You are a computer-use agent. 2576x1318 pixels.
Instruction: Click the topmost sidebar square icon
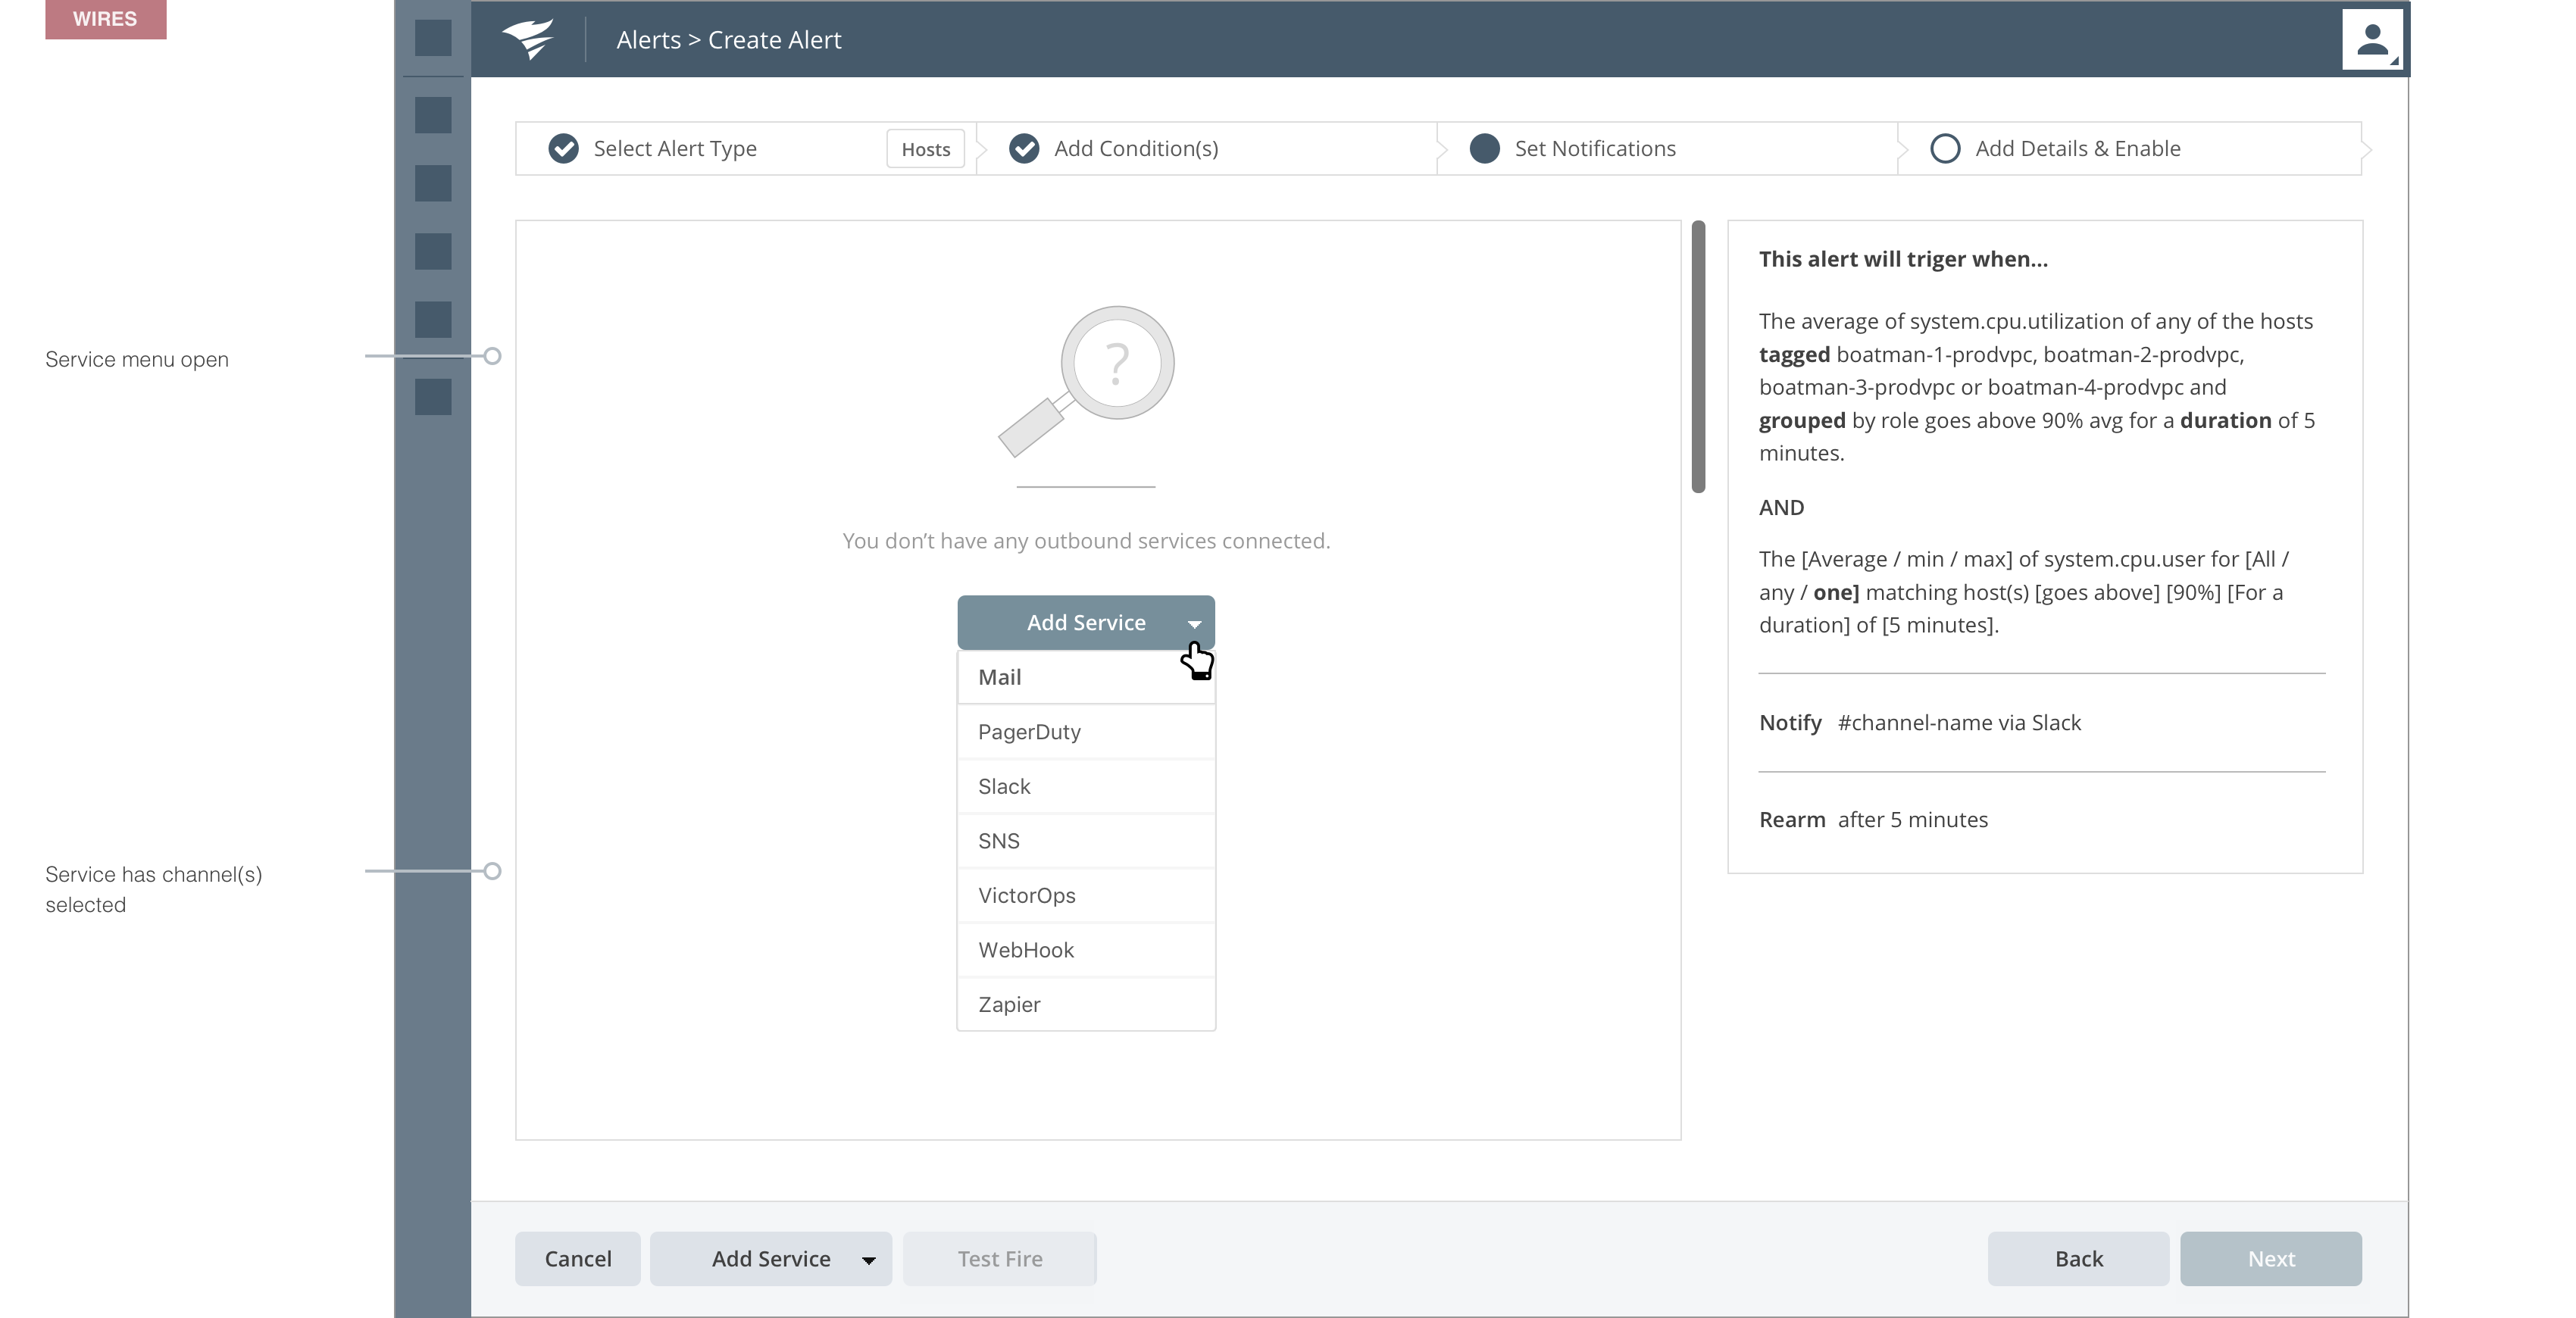coord(433,38)
